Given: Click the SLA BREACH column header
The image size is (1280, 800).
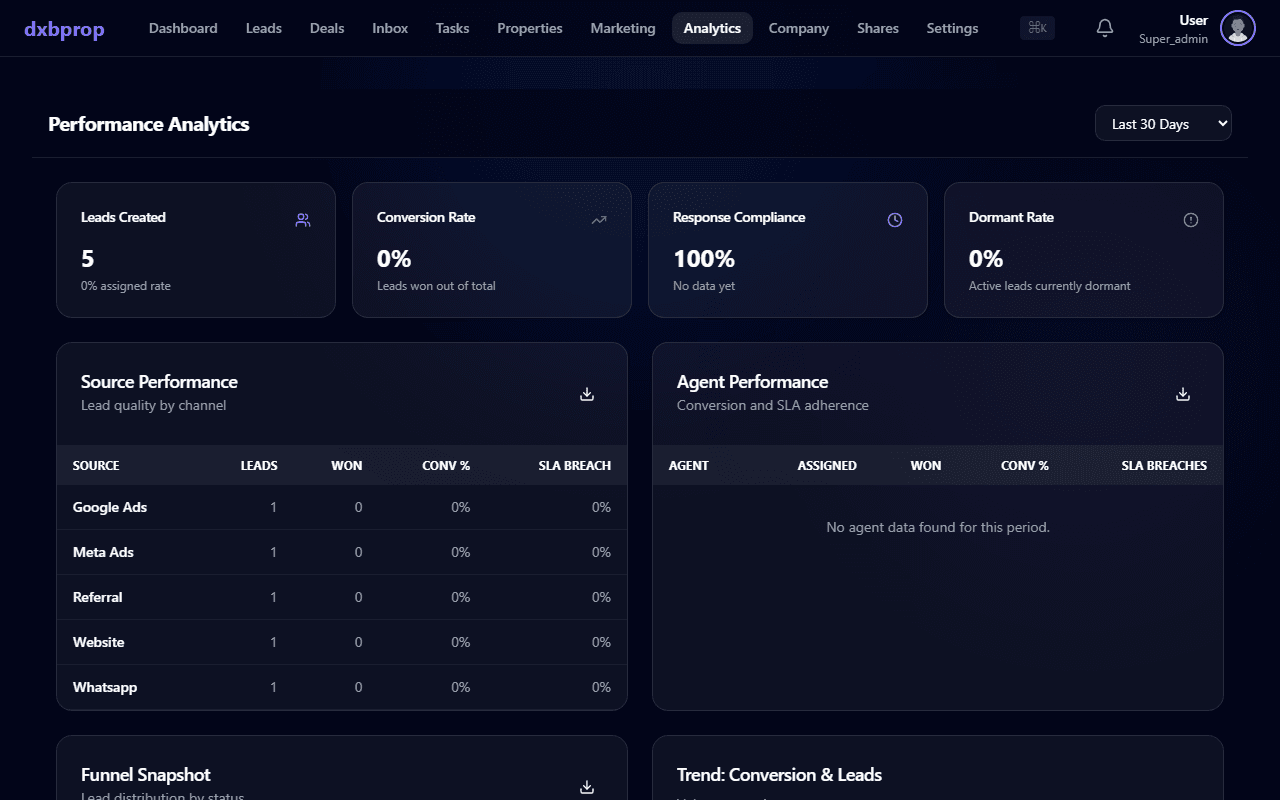Looking at the screenshot, I should [x=574, y=466].
